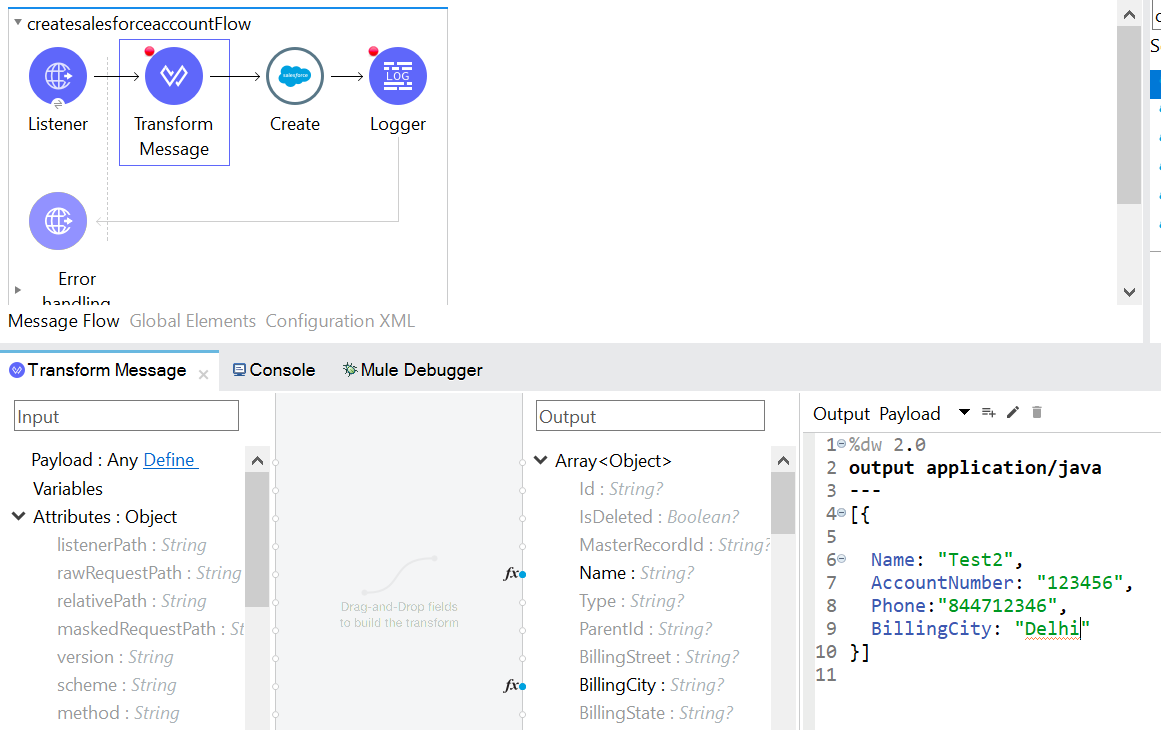Click the canvas scrollbar down arrow
Viewport: 1161px width, 730px height.
1129,292
